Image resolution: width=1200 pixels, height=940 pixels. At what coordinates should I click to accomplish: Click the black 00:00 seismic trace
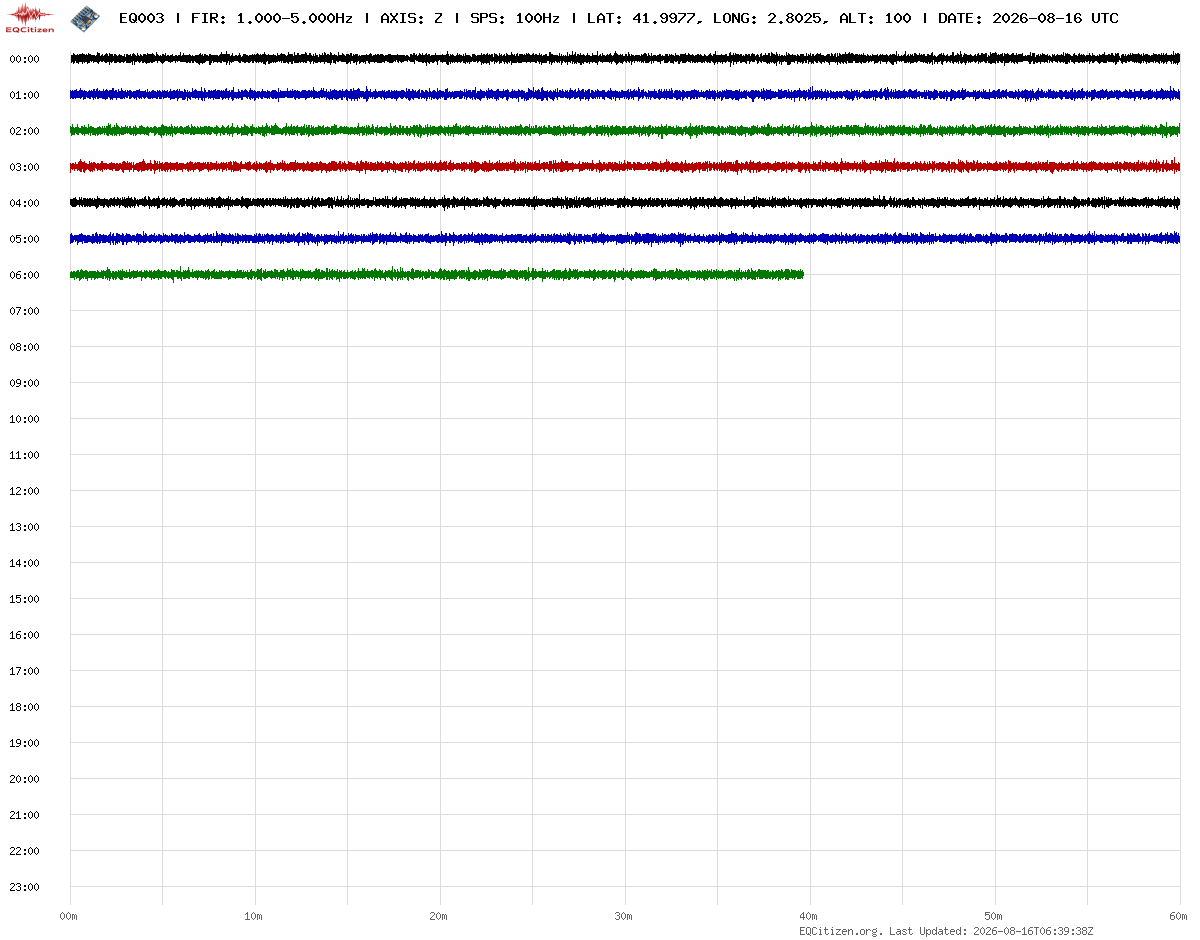pyautogui.click(x=625, y=59)
